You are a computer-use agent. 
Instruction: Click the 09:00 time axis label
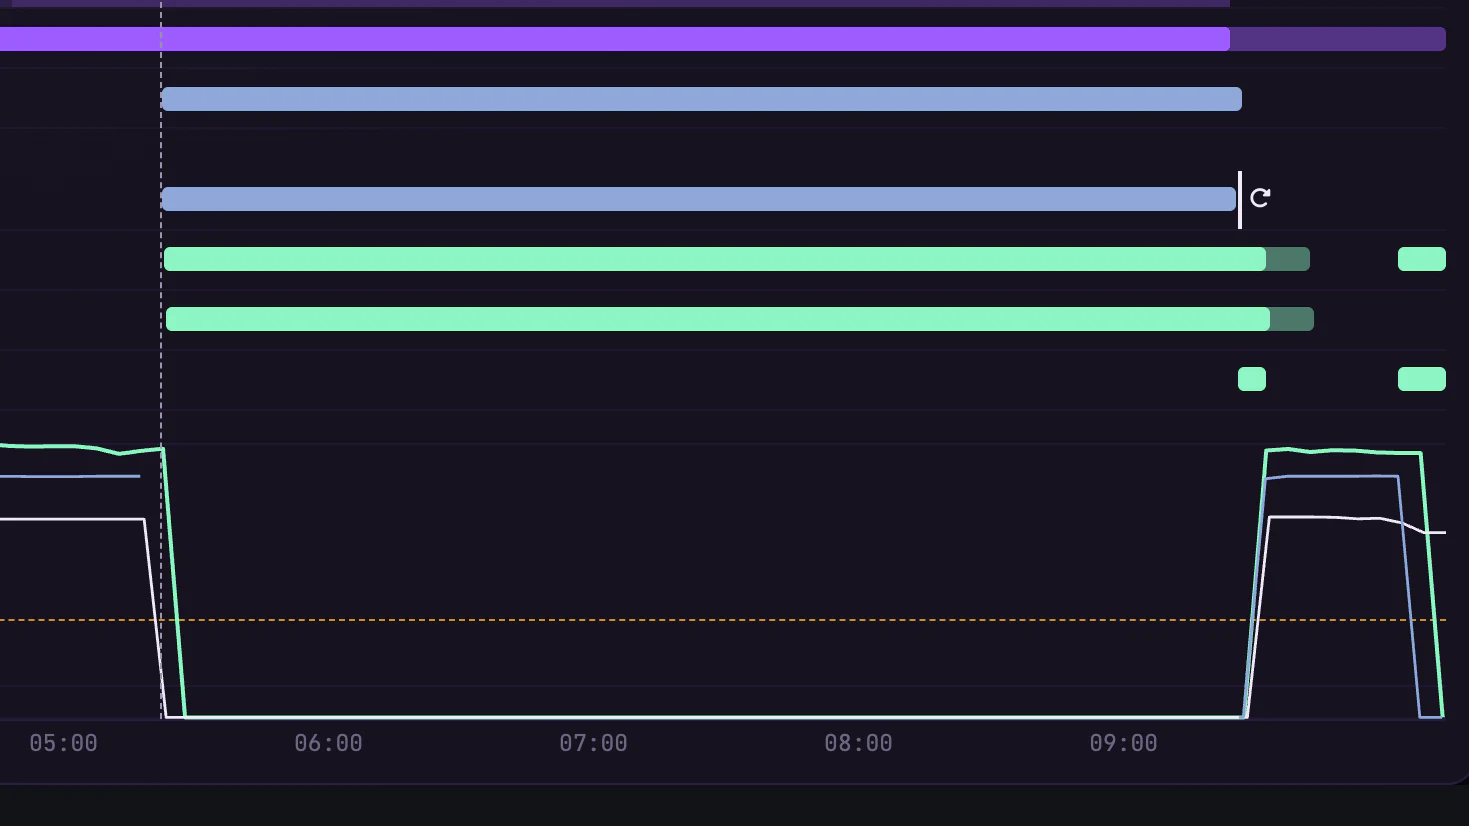click(x=1123, y=743)
